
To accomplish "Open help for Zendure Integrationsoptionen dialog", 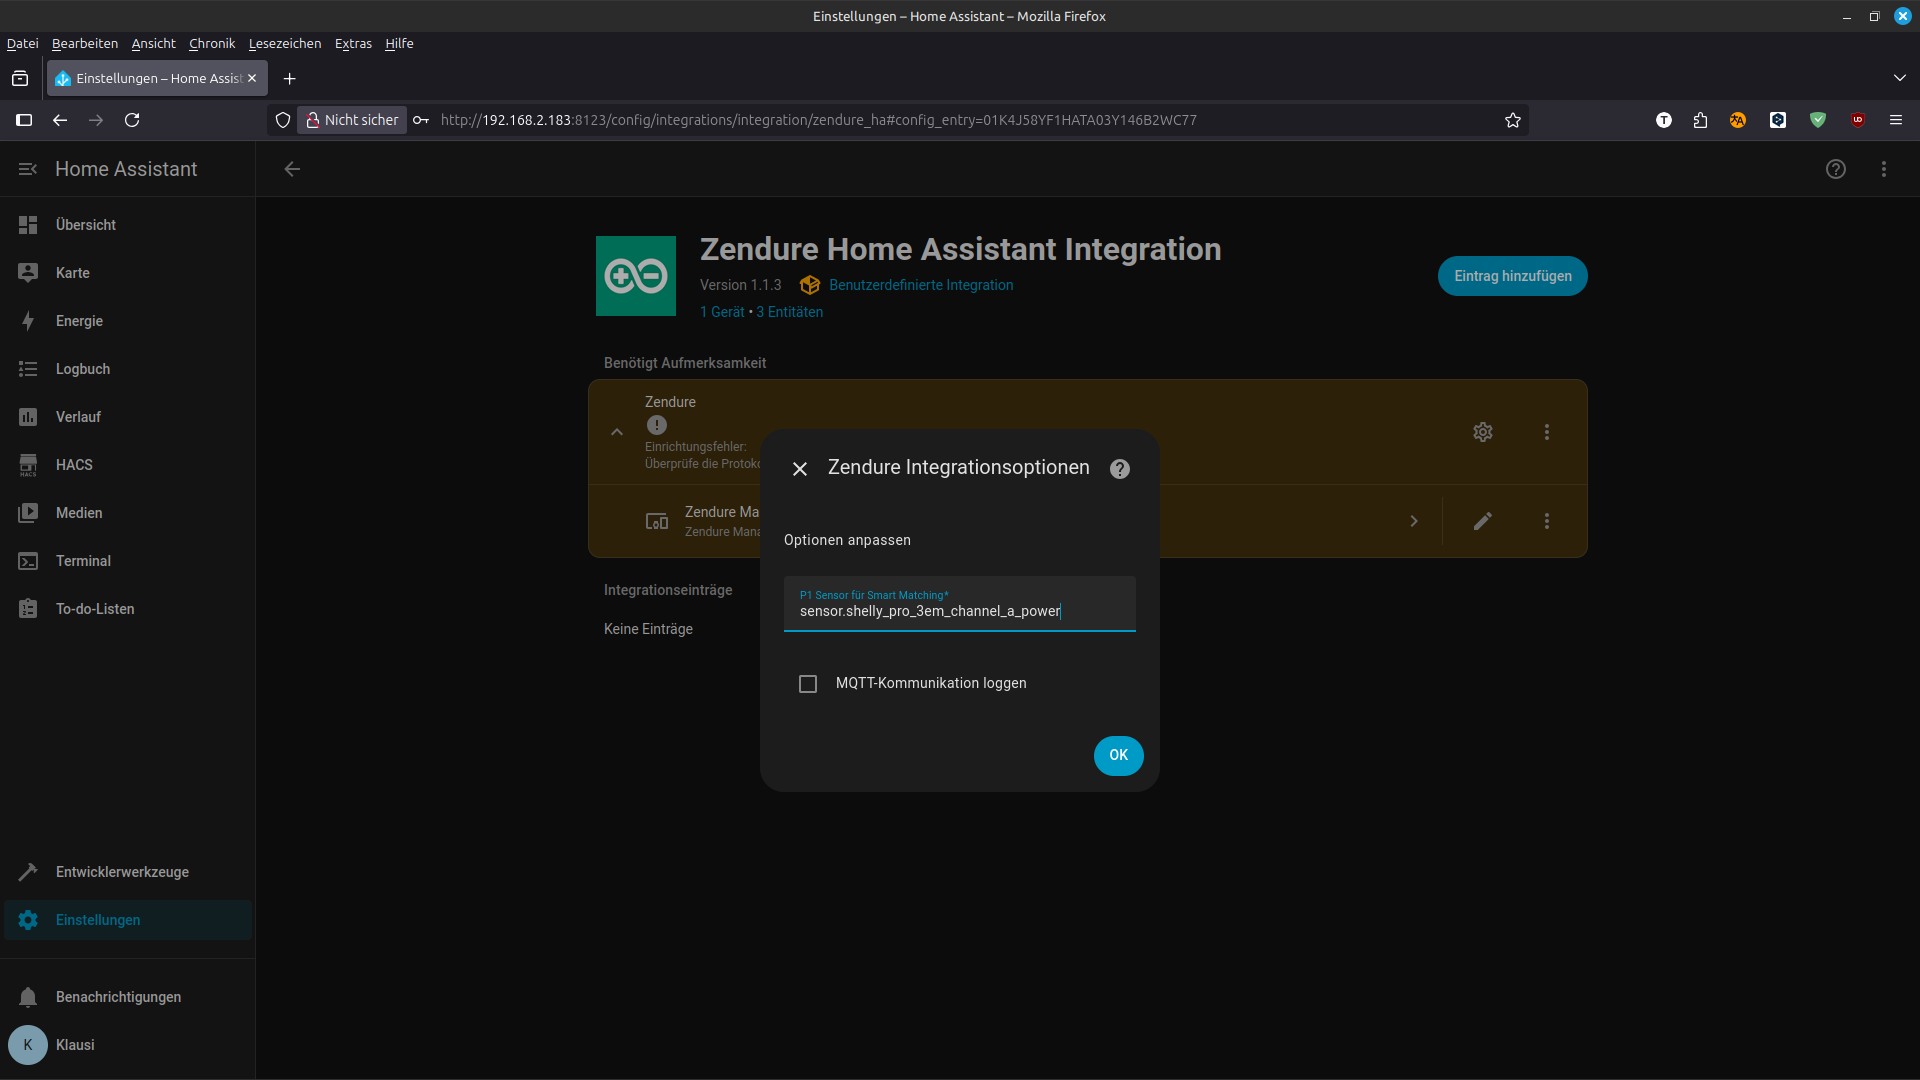I will [1120, 469].
